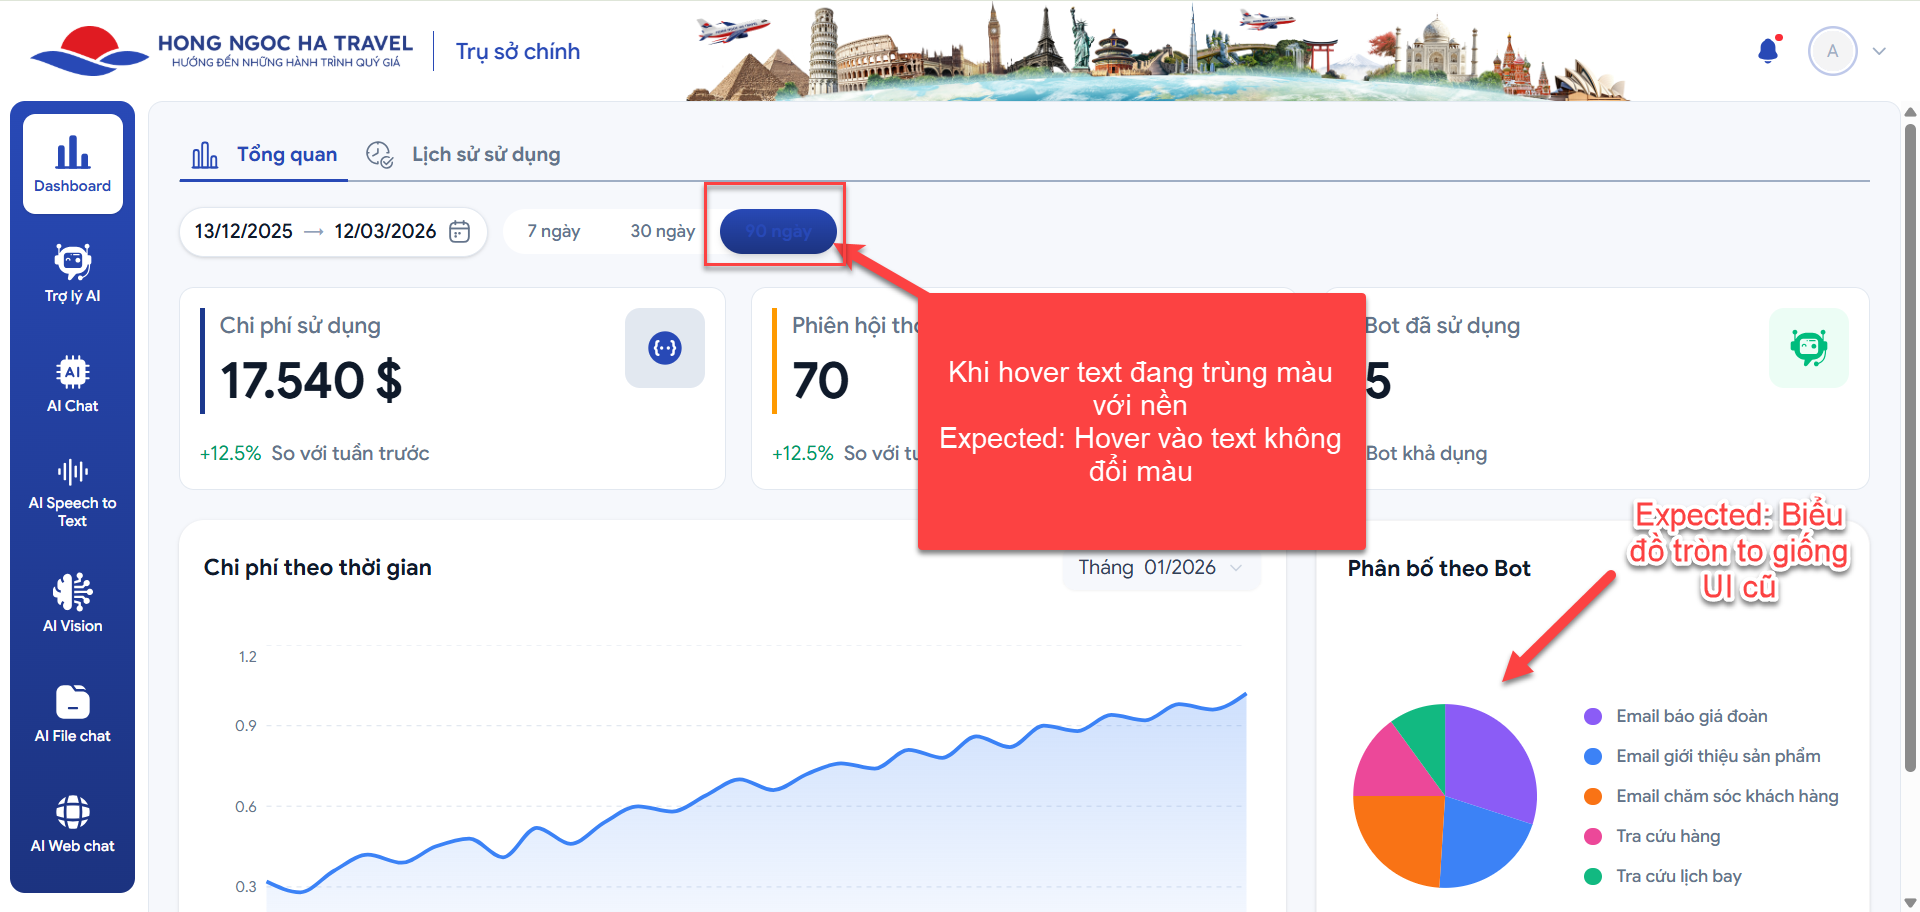Click the notification bell icon
Screen dimensions: 1920x912
pos(1768,51)
